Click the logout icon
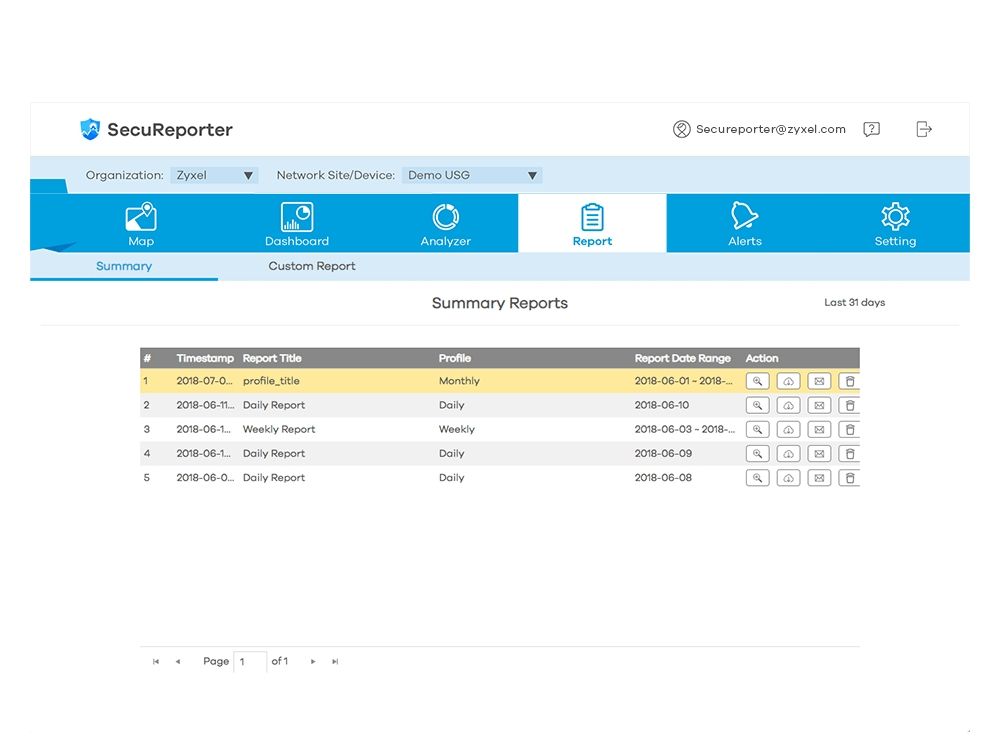 click(x=923, y=129)
